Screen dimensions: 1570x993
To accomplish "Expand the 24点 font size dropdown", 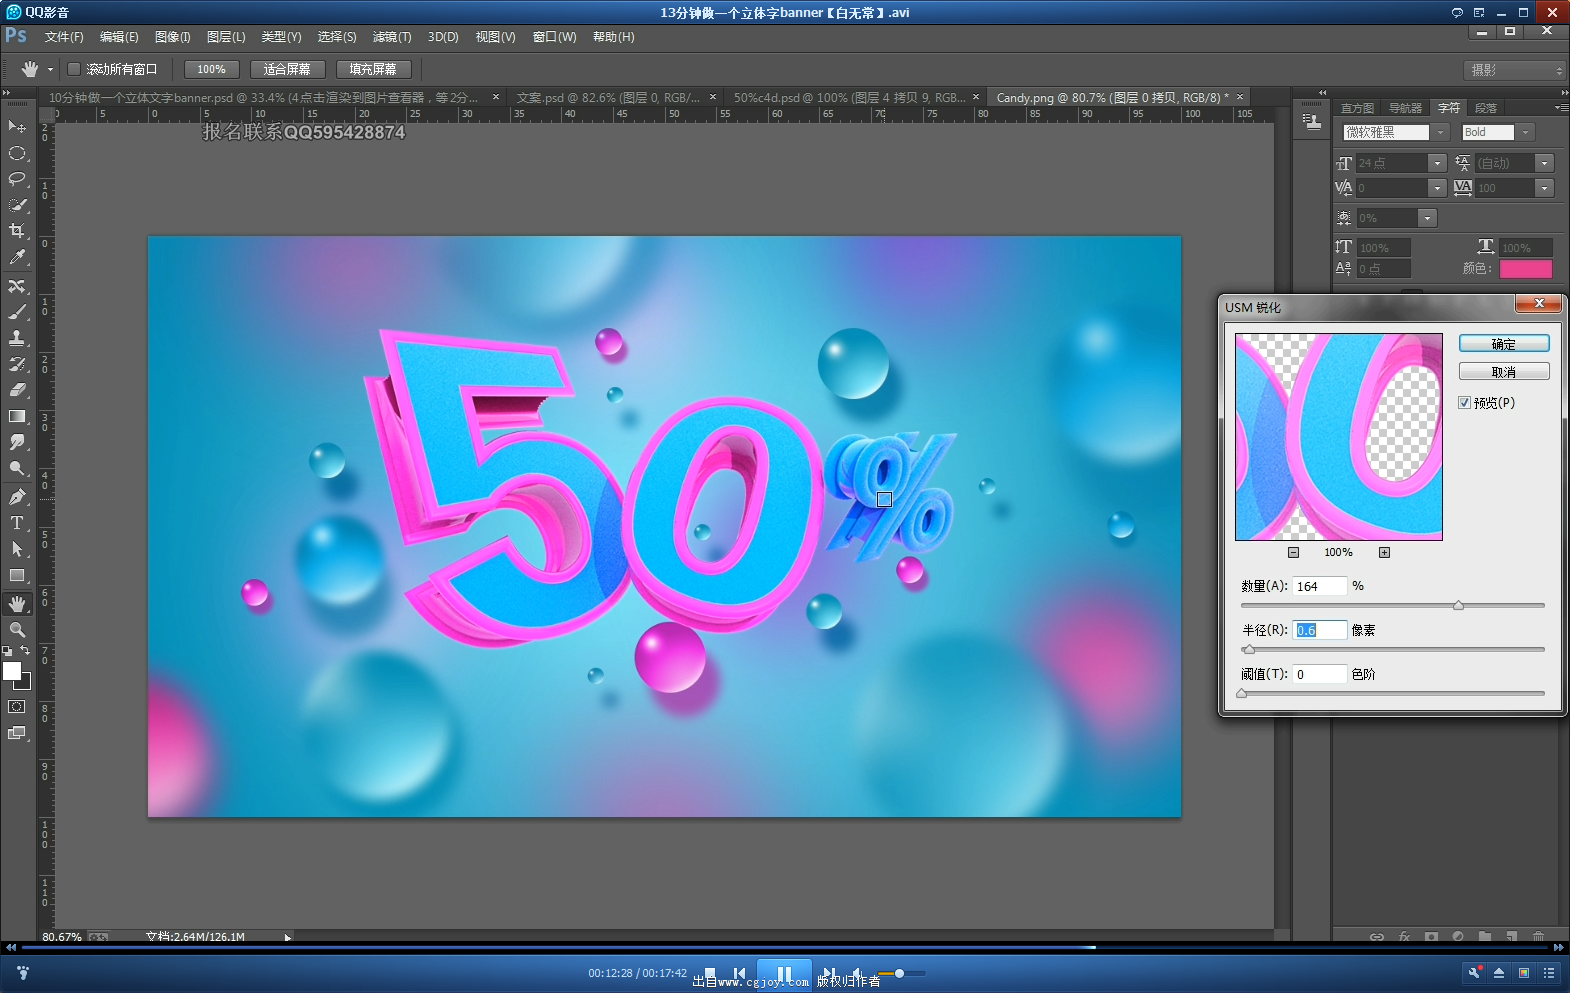I will [1437, 163].
